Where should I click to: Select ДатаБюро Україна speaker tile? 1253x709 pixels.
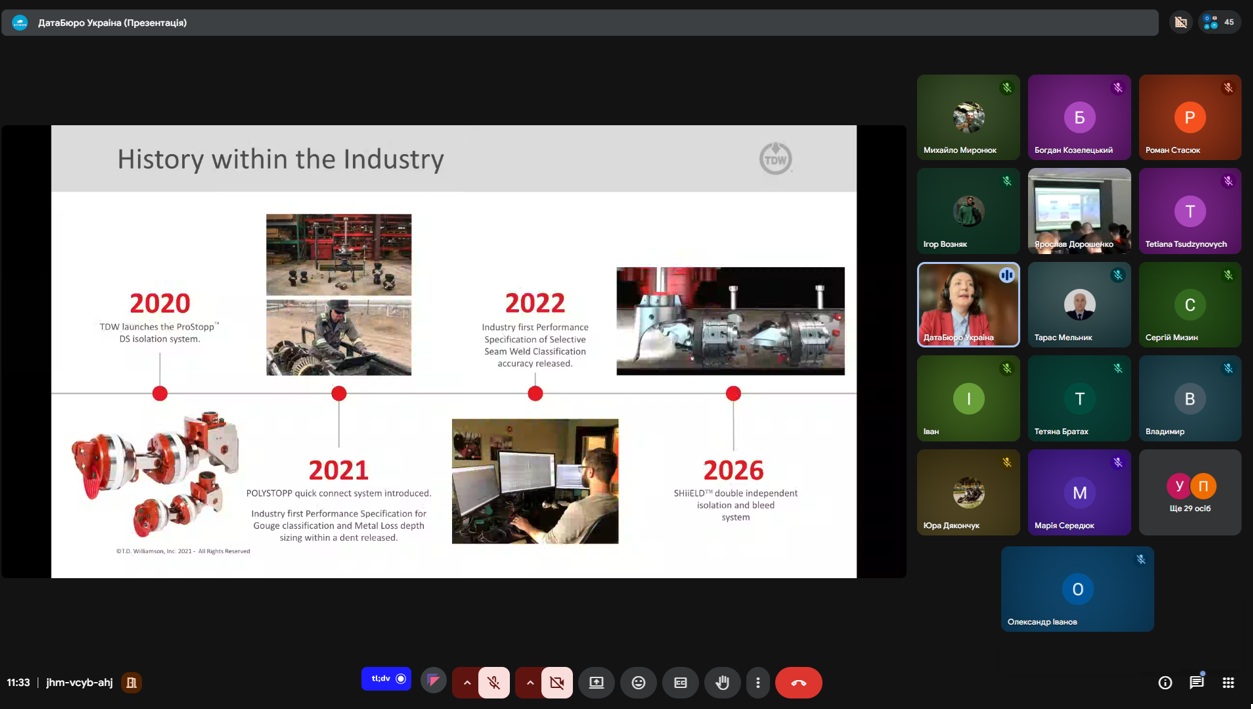968,305
